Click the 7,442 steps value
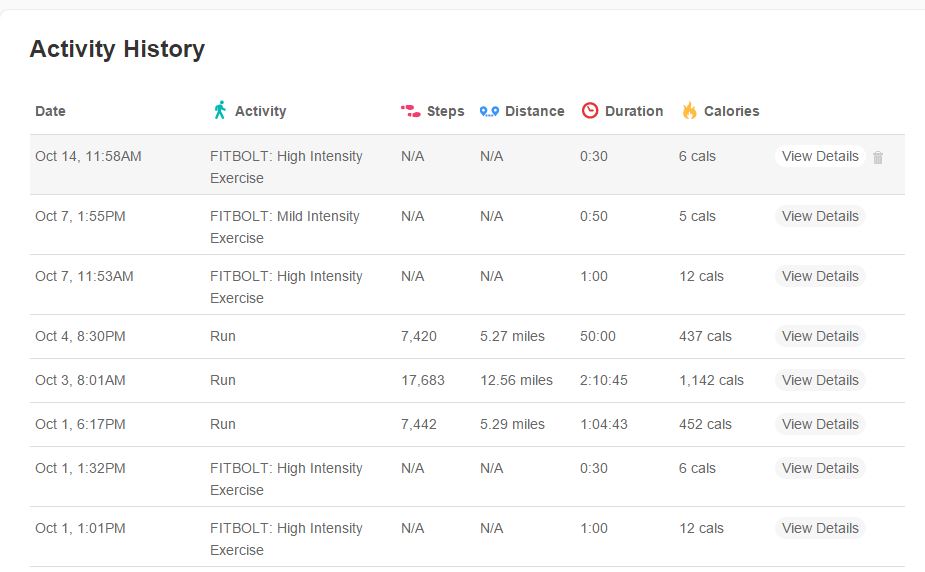The width and height of the screenshot is (925, 572). pos(419,425)
